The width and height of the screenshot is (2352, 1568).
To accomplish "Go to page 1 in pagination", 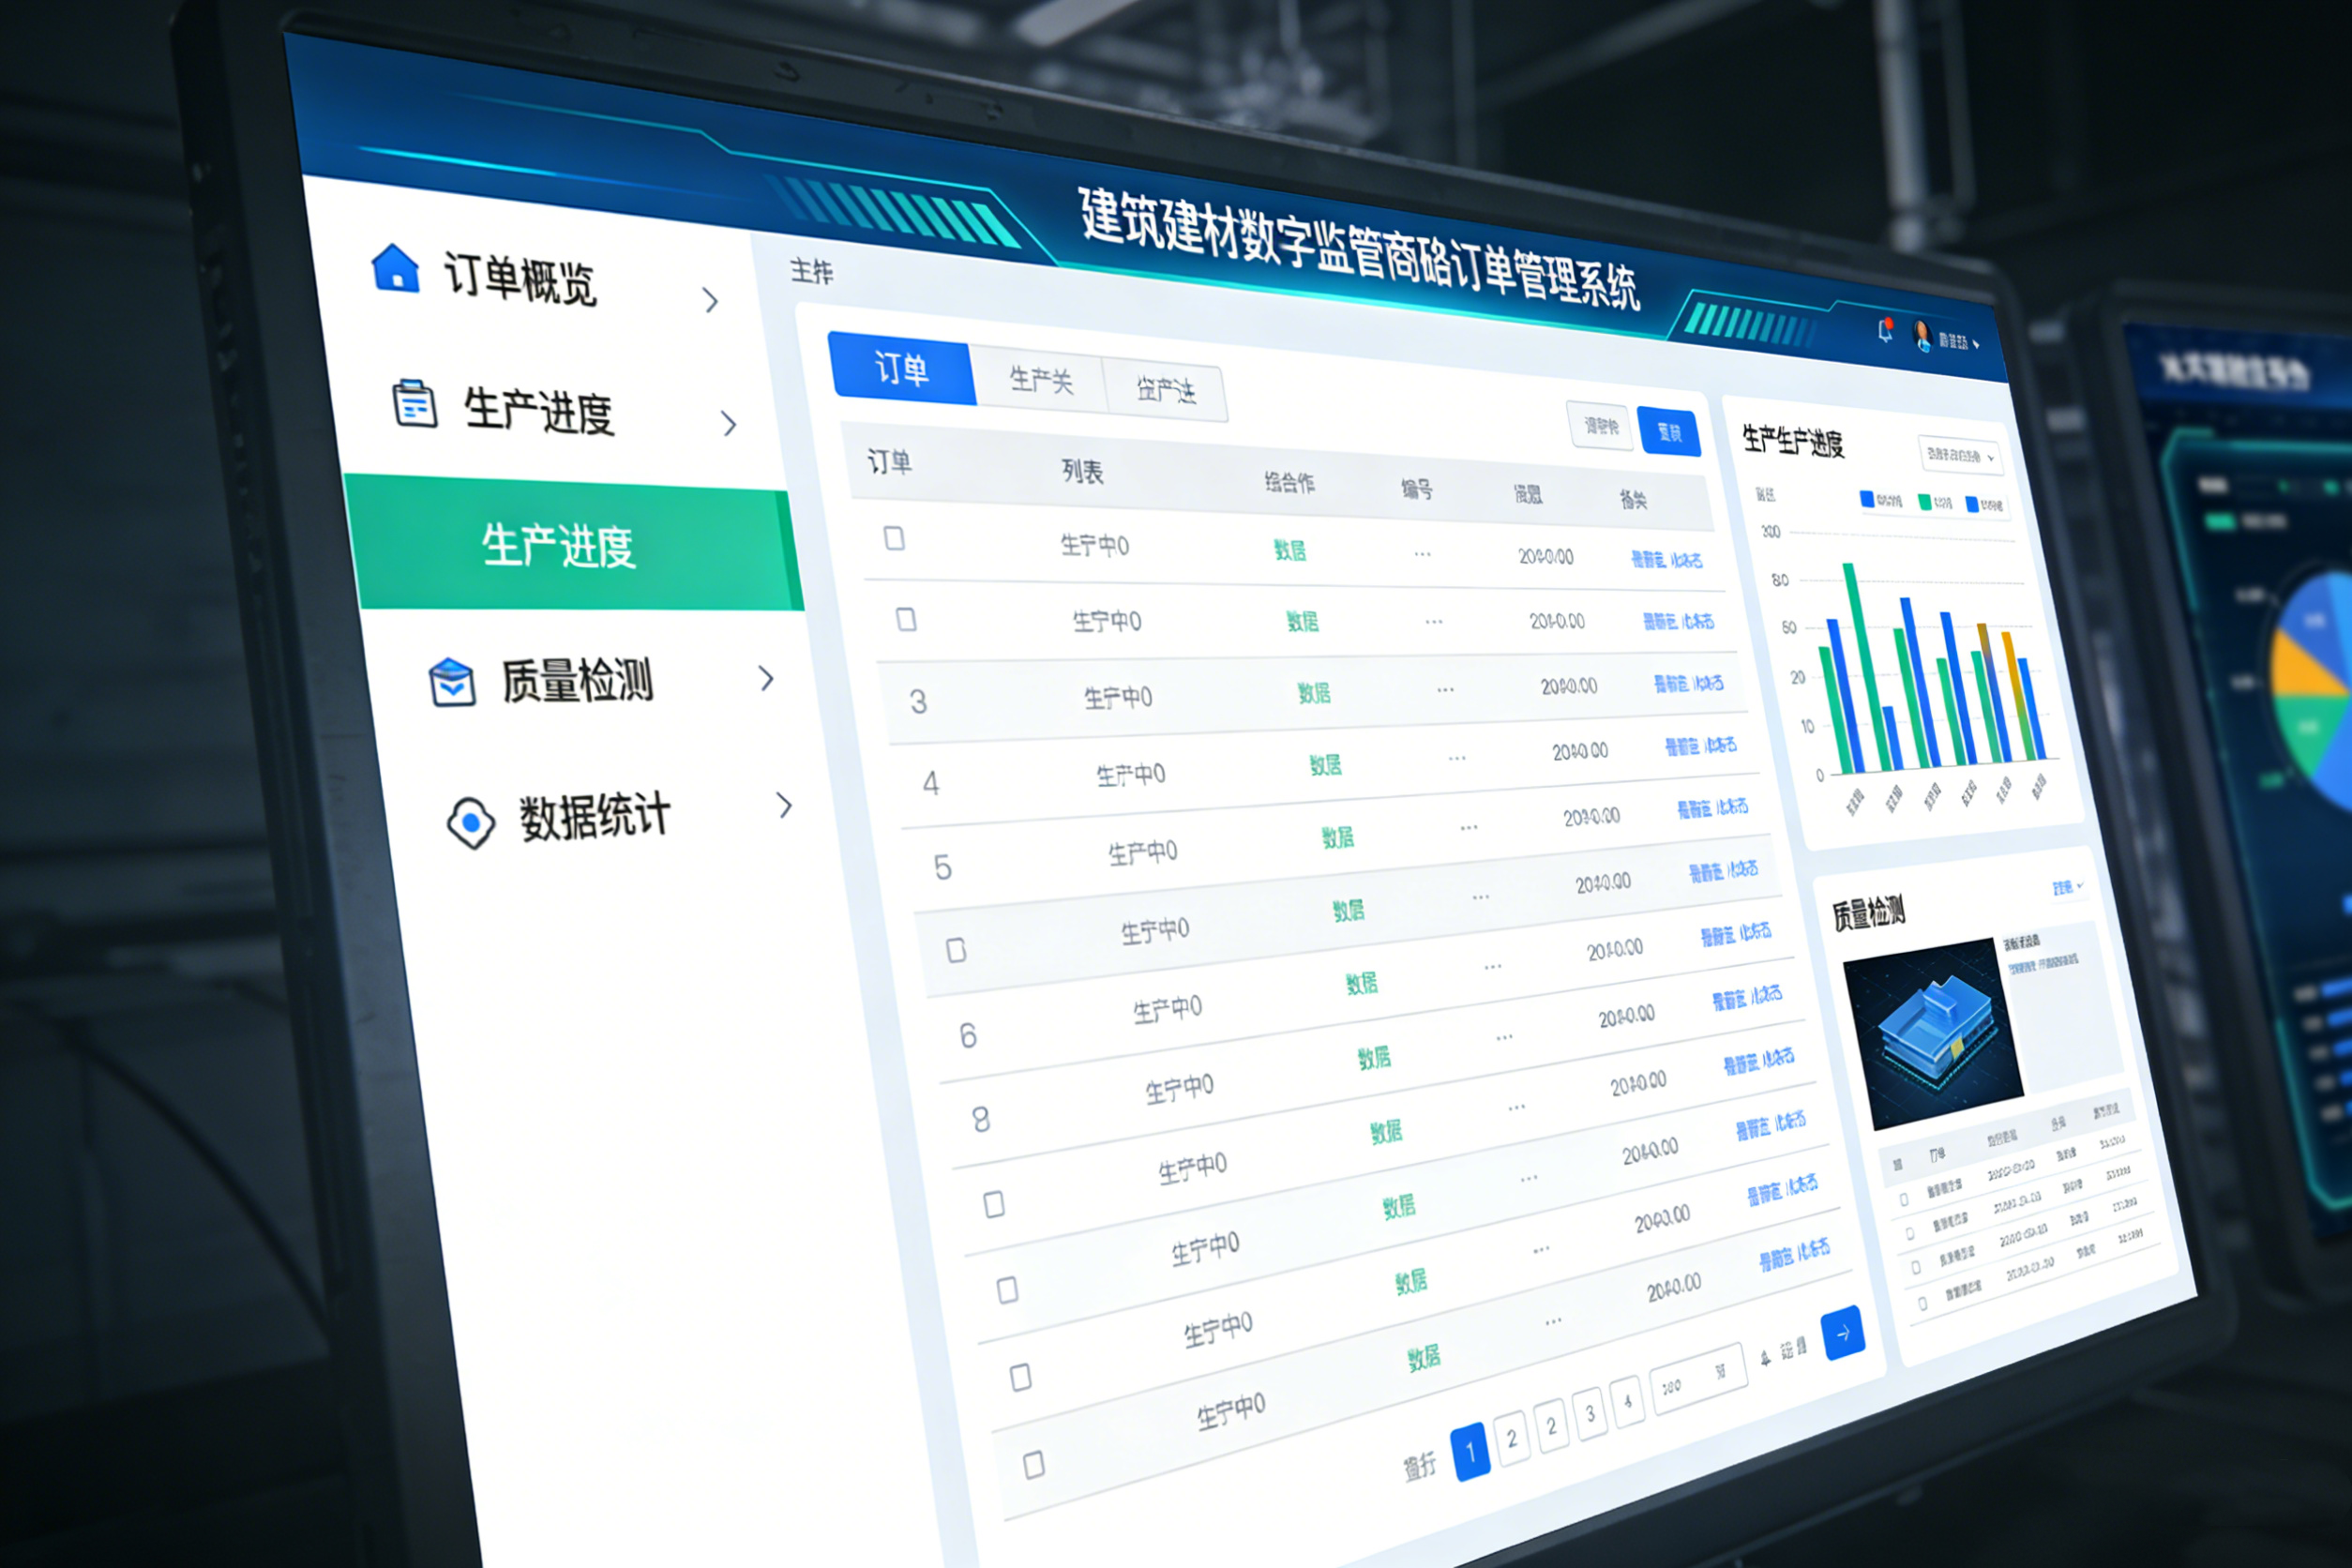I will tap(1470, 1450).
